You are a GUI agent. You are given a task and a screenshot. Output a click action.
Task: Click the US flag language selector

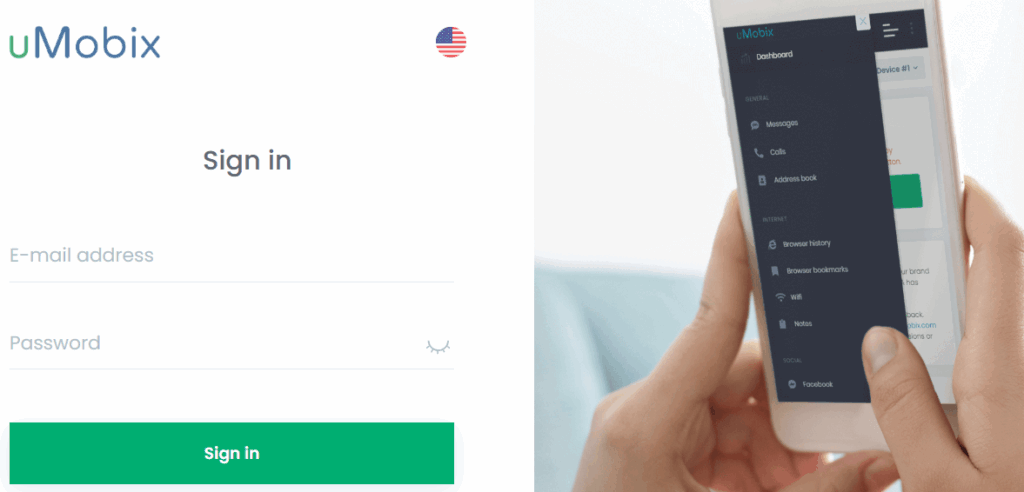pyautogui.click(x=451, y=42)
